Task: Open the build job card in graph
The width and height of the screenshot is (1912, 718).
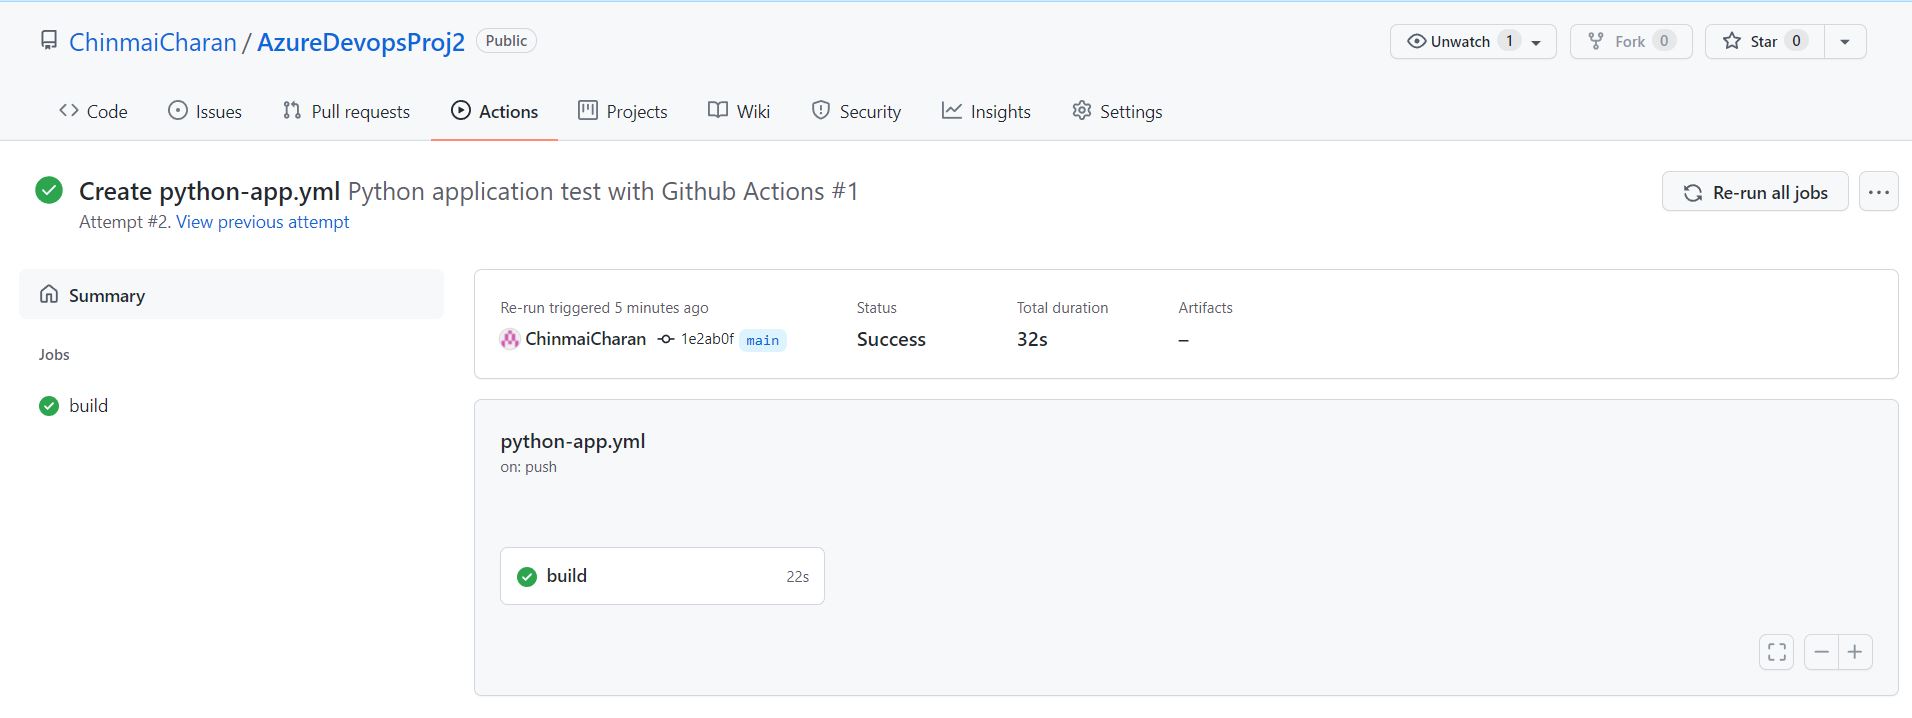Action: click(662, 576)
